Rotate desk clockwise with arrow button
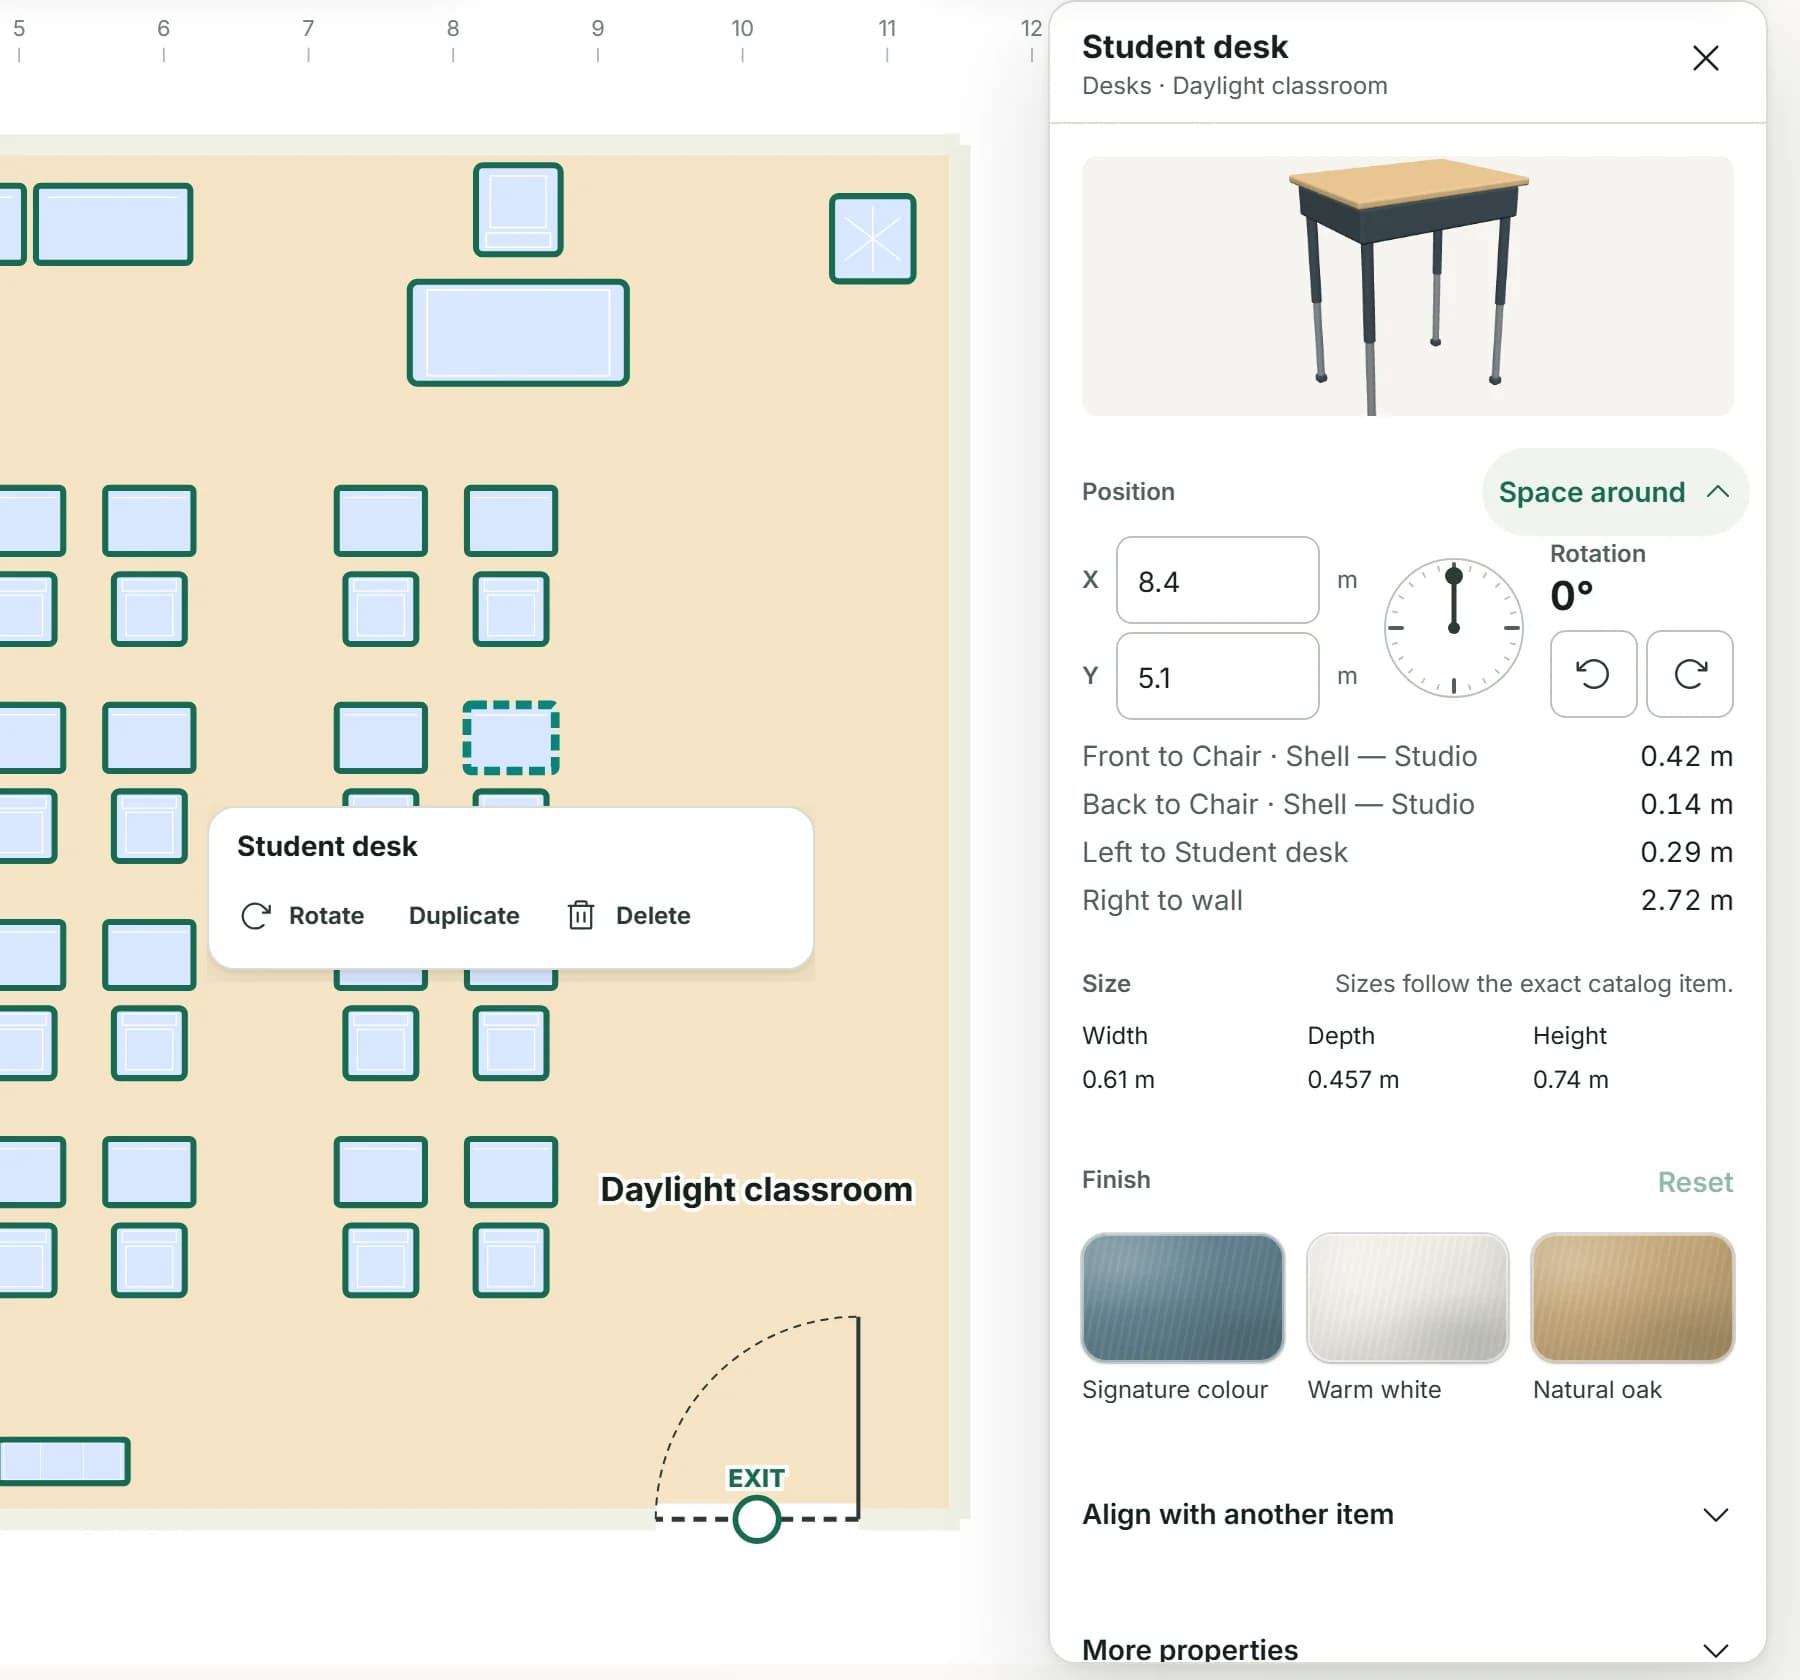 pos(1690,674)
